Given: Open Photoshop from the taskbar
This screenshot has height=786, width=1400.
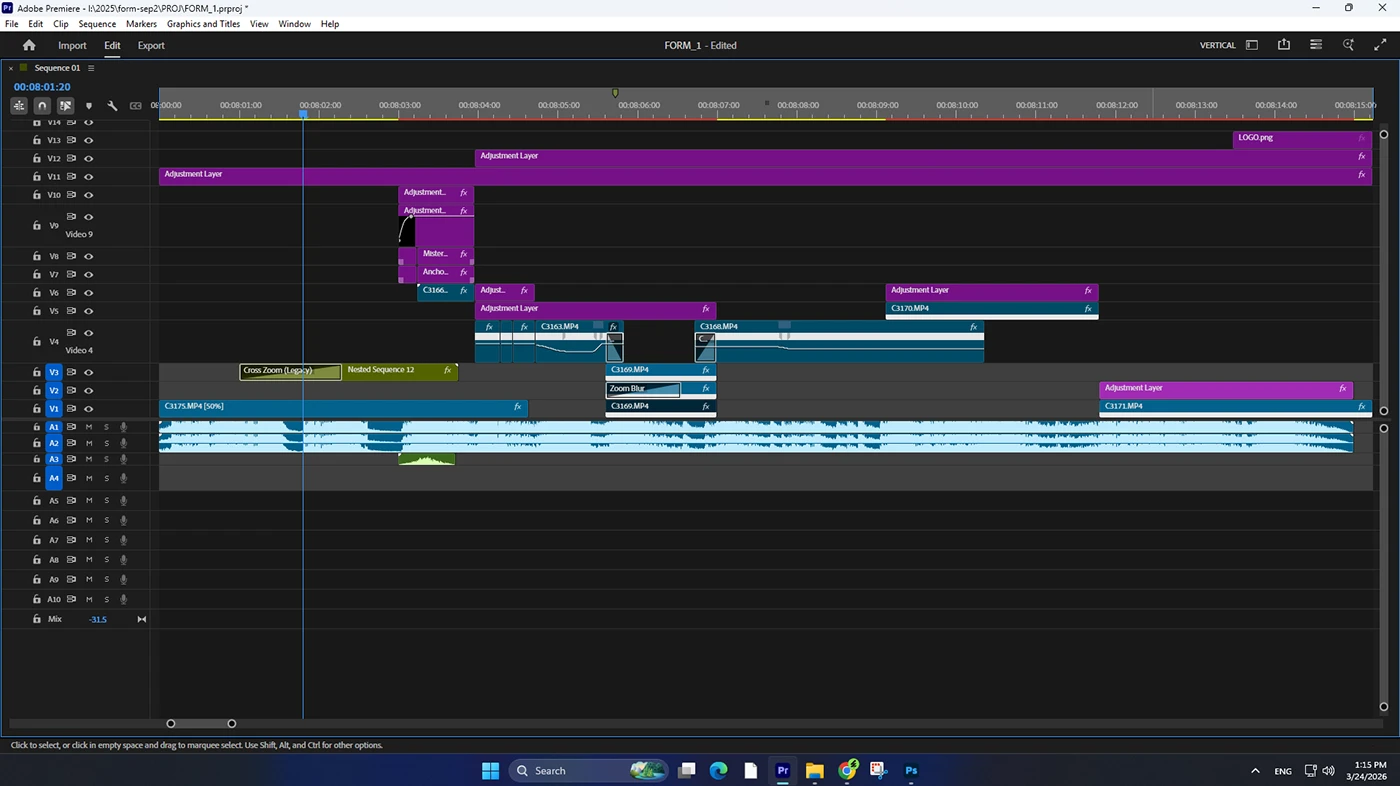Looking at the screenshot, I should point(911,771).
